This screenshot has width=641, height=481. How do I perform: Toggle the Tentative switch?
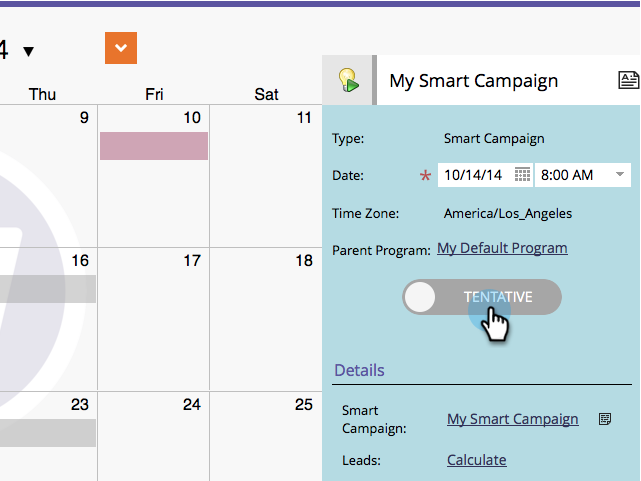(x=482, y=297)
